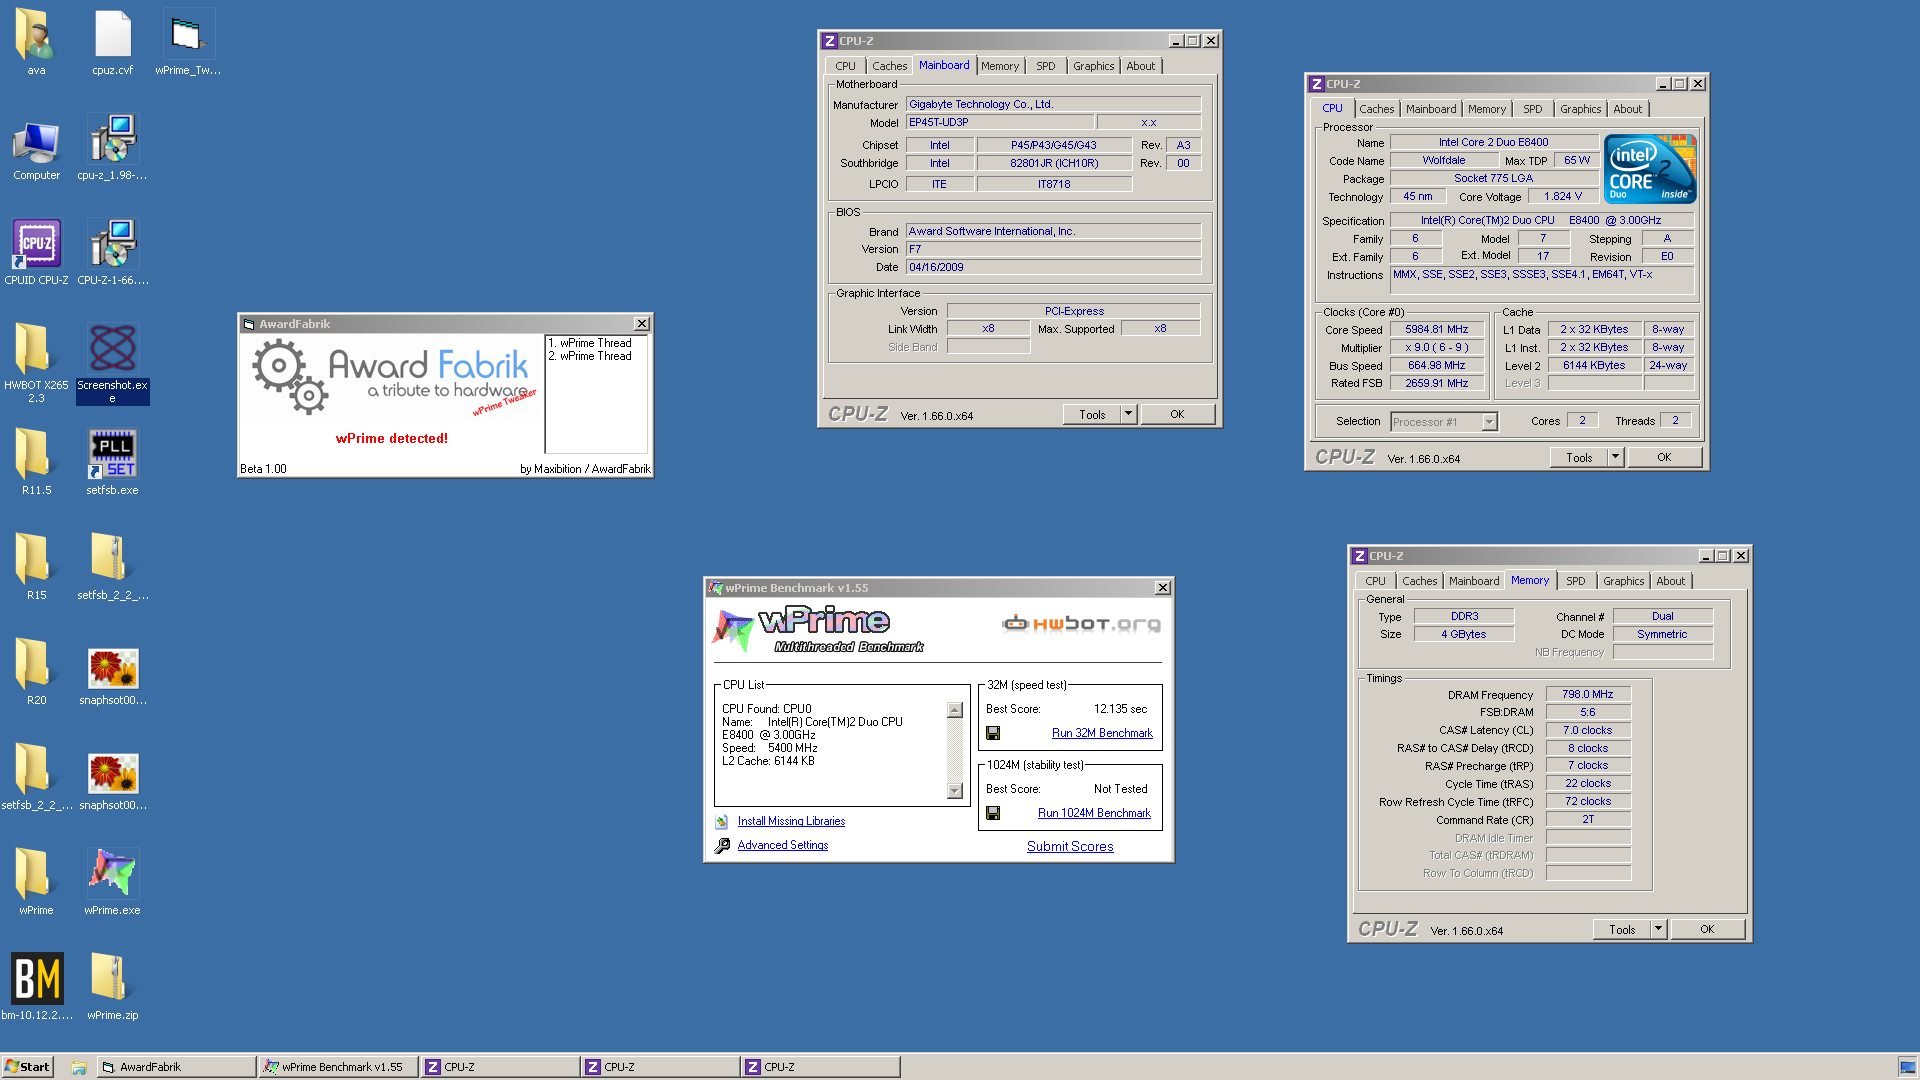This screenshot has height=1080, width=1920.
Task: Open the setfsb_2_2 zip archive beside R15
Action: click(x=112, y=567)
